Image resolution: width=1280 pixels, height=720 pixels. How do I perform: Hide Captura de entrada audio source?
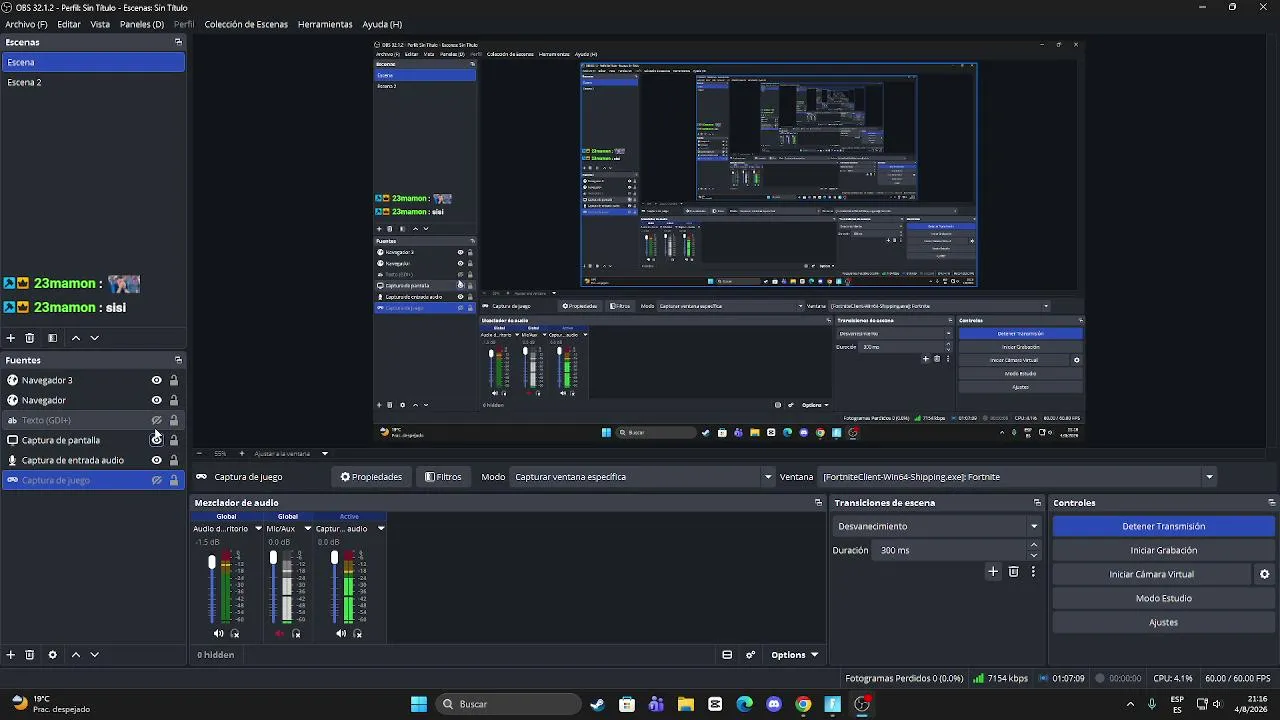click(157, 460)
